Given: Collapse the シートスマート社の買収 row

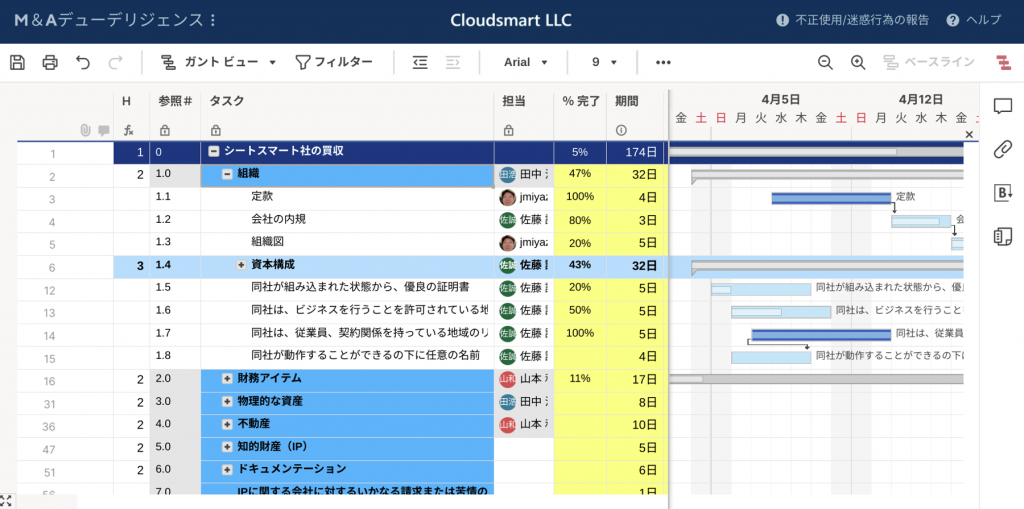Looking at the screenshot, I should click(x=213, y=152).
